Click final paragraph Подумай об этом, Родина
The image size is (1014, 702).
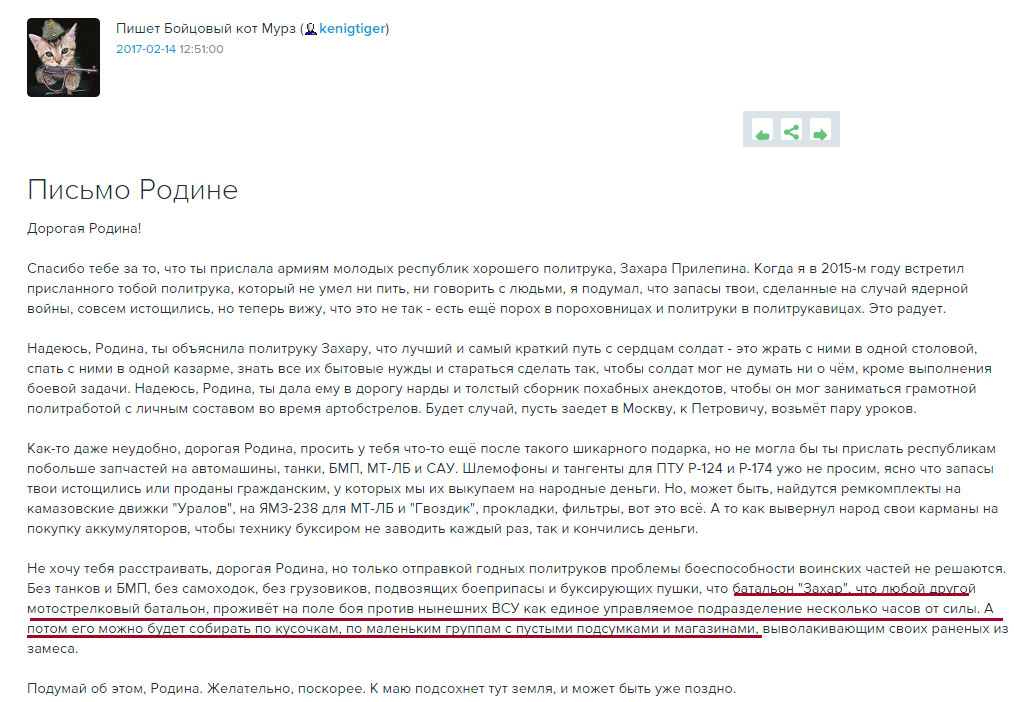click(x=380, y=689)
